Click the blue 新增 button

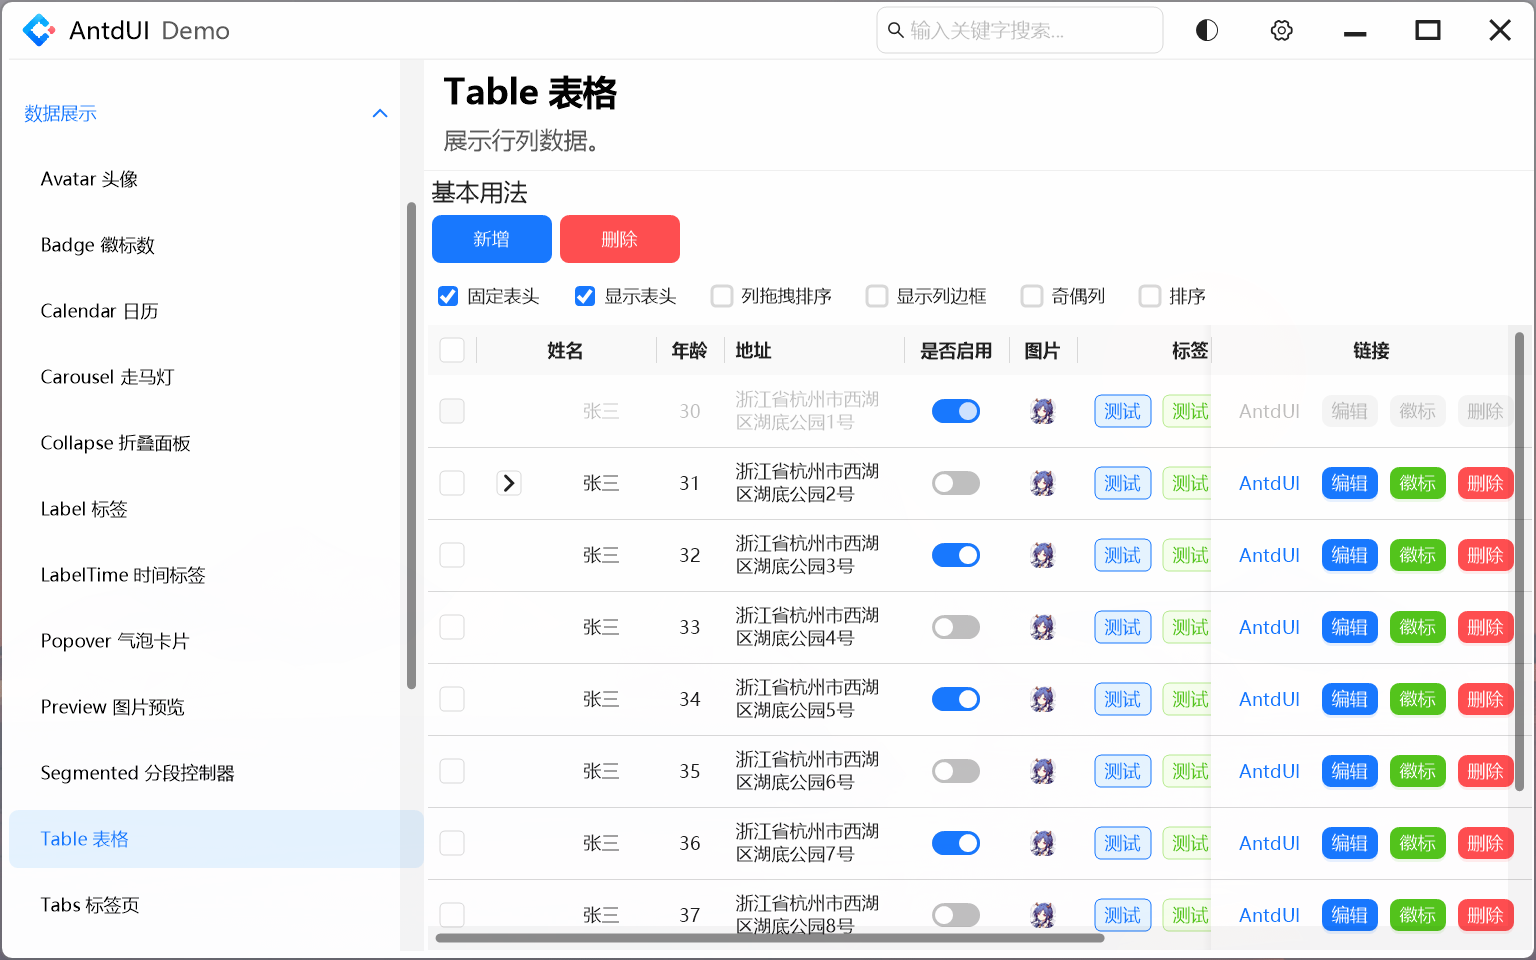point(491,239)
